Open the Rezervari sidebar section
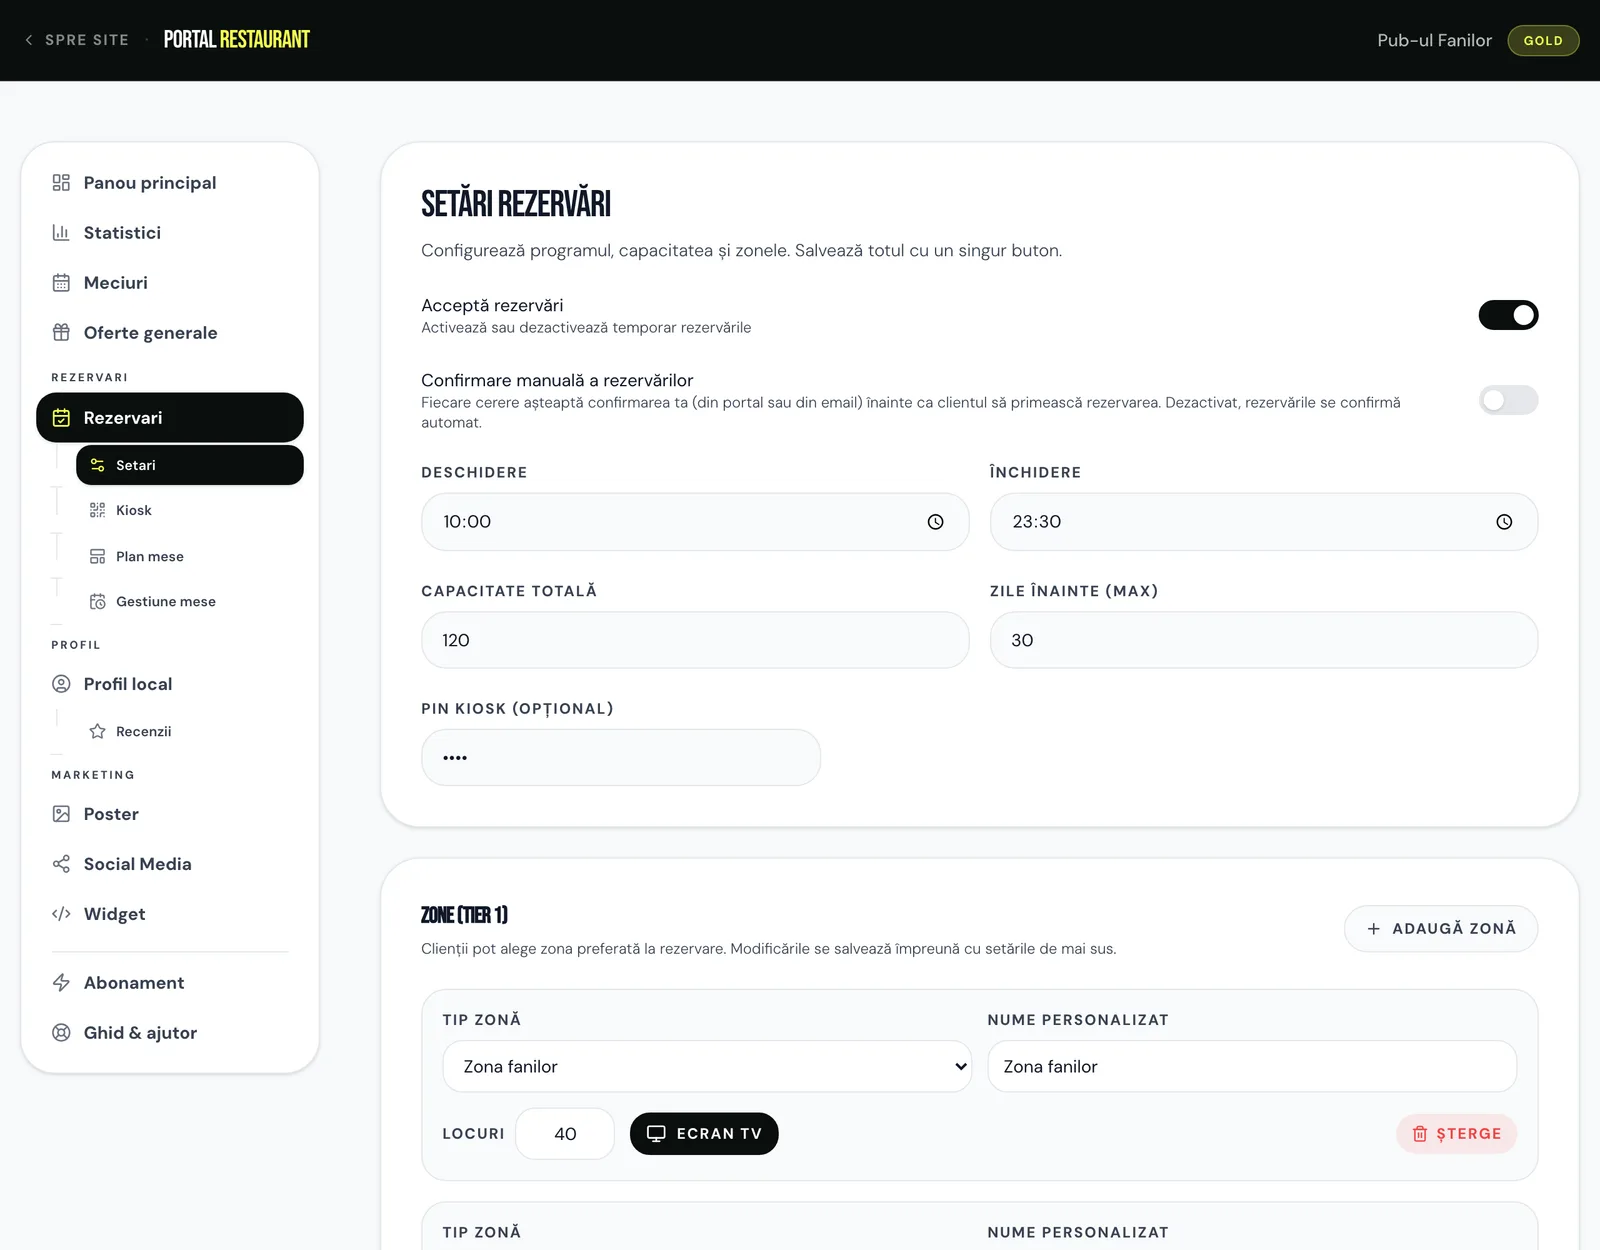The width and height of the screenshot is (1600, 1250). 170,418
